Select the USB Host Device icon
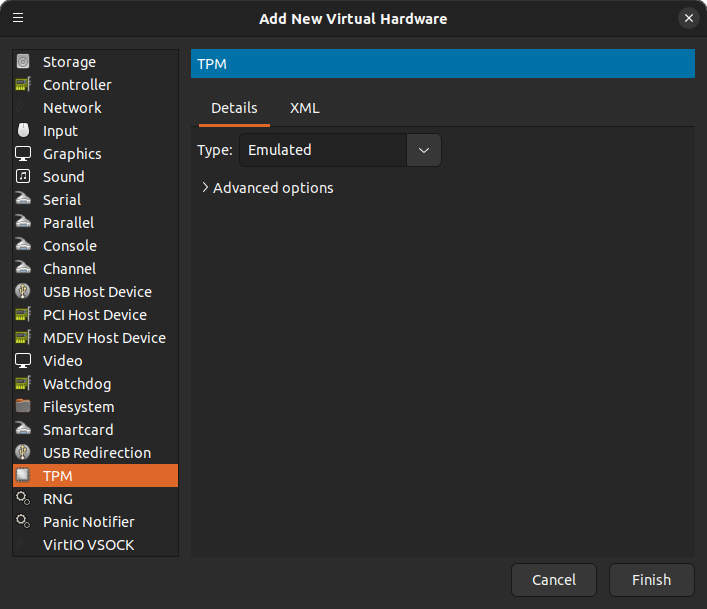 point(23,292)
